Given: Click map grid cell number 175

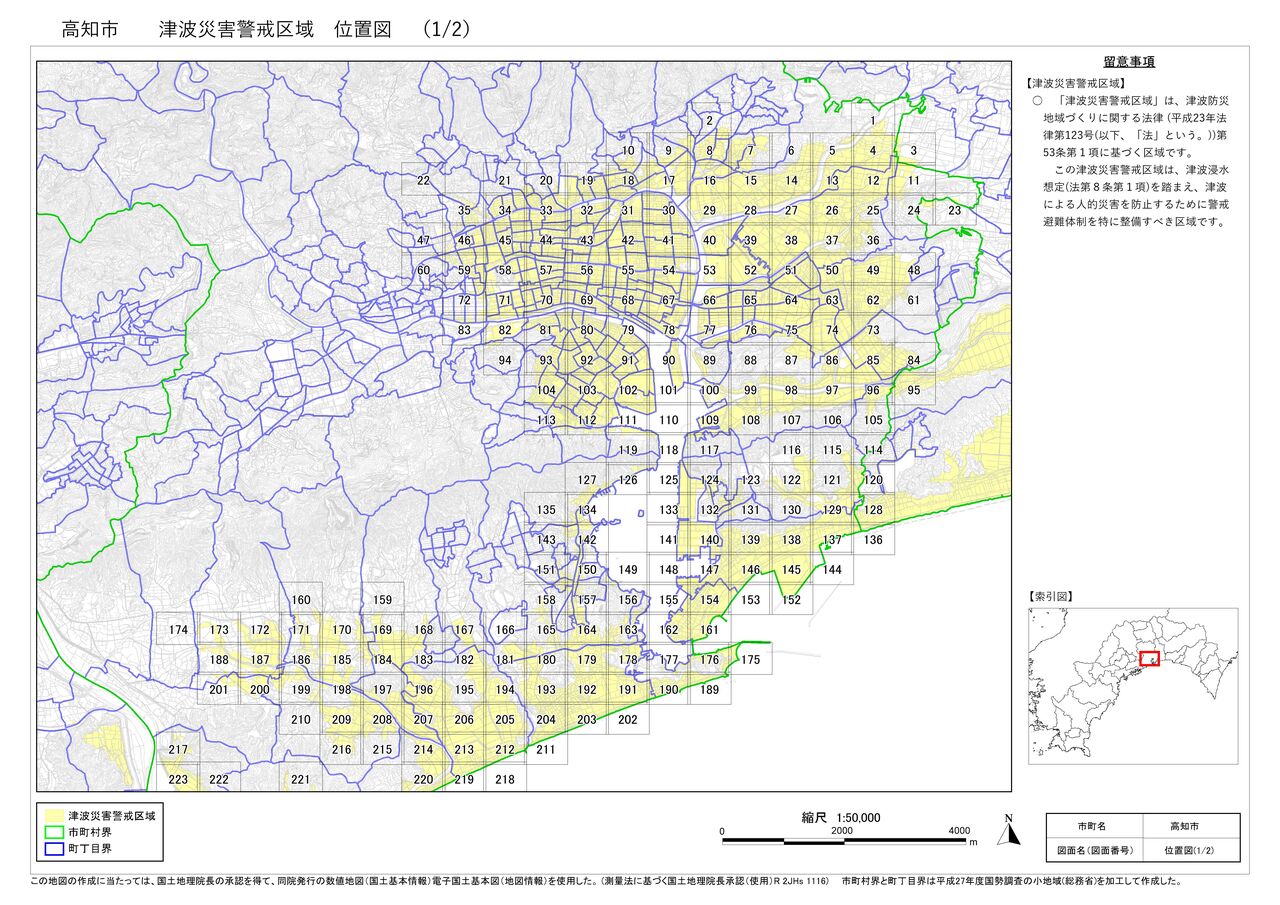Looking at the screenshot, I should (x=751, y=660).
